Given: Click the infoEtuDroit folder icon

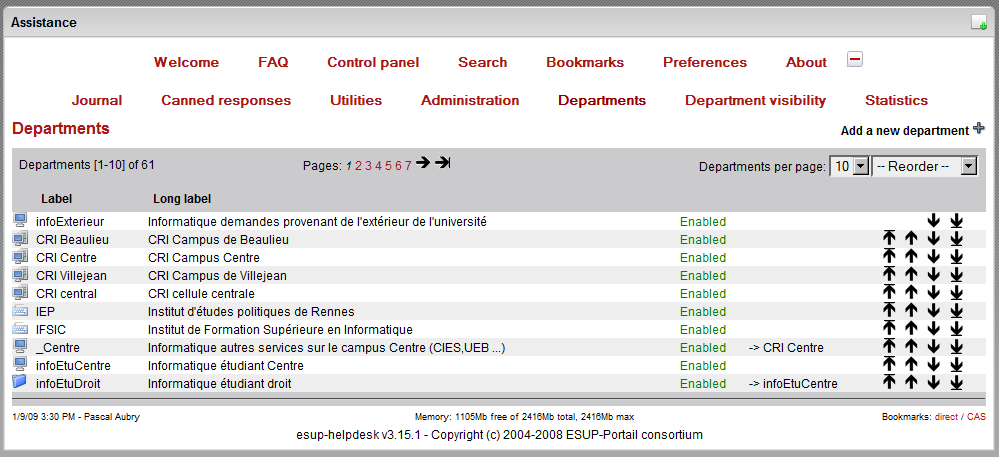Looking at the screenshot, I should pos(20,383).
